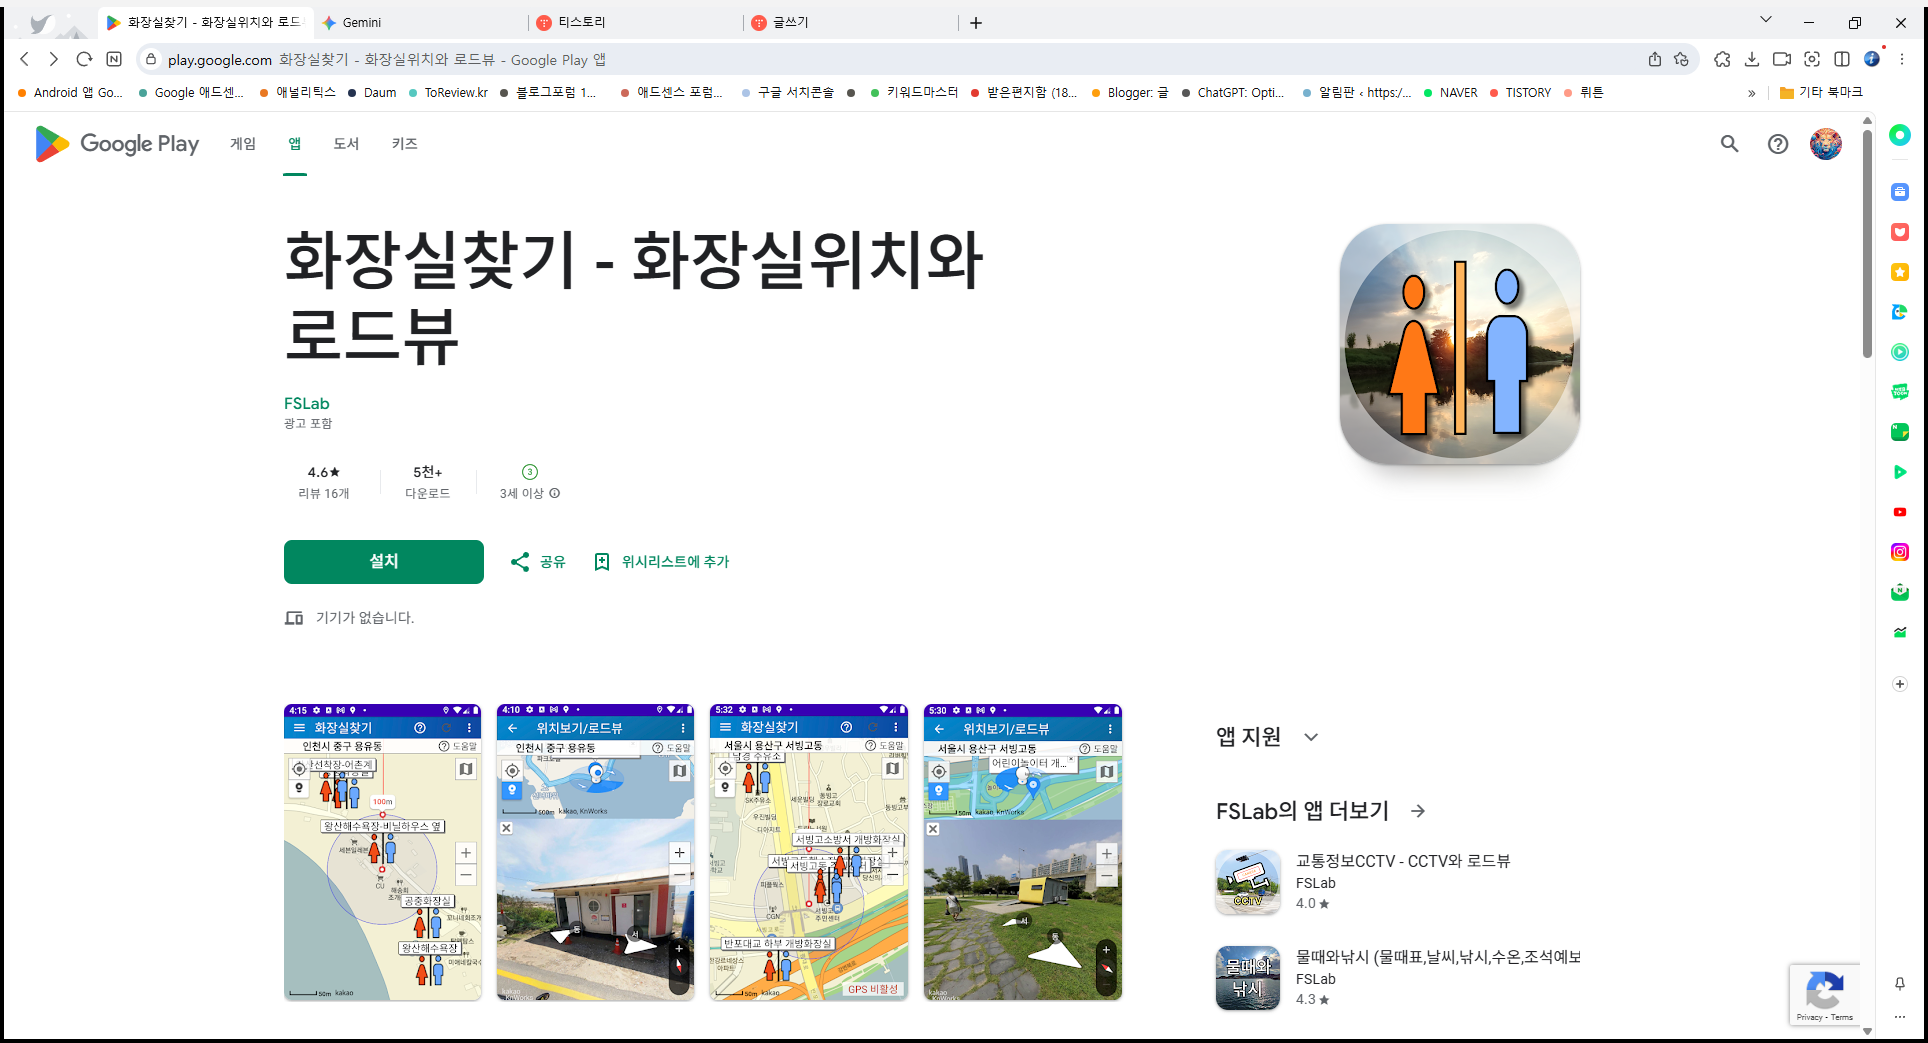Select the 도서 tab on Google Play
Screen dimensions: 1928x1043
coord(346,144)
